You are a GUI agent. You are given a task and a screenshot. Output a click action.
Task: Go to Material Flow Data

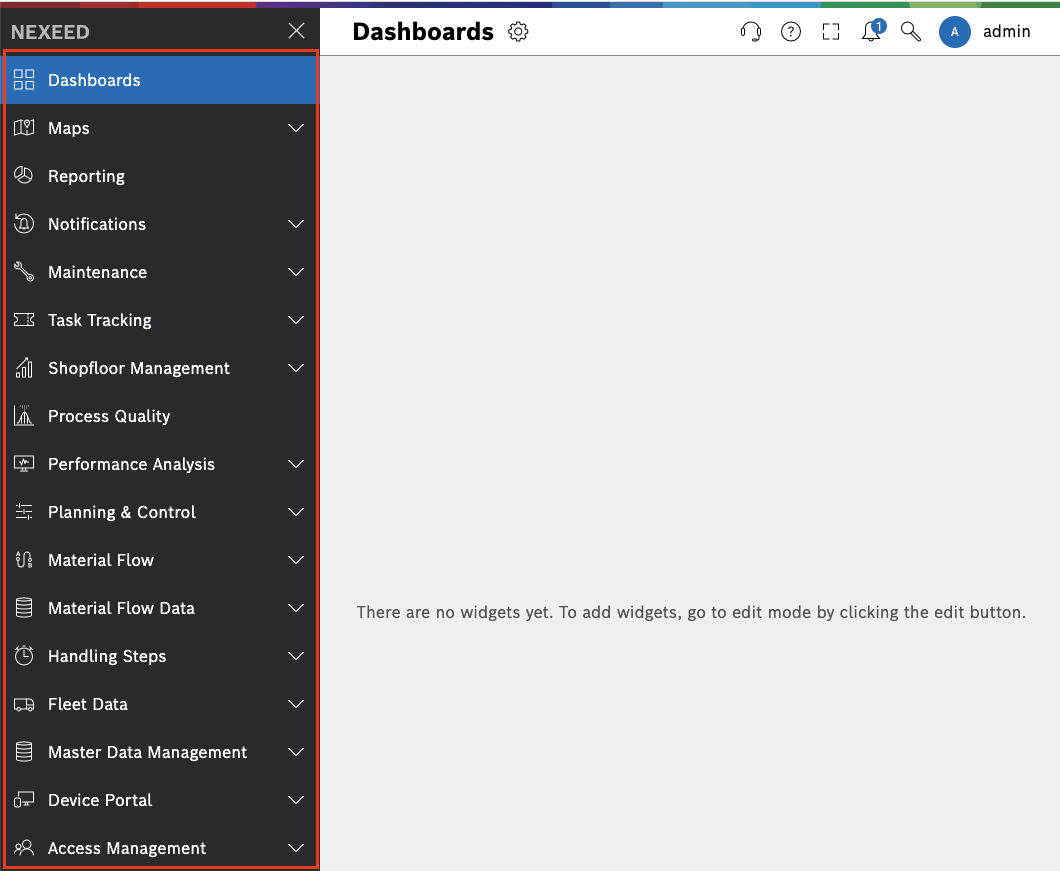121,608
